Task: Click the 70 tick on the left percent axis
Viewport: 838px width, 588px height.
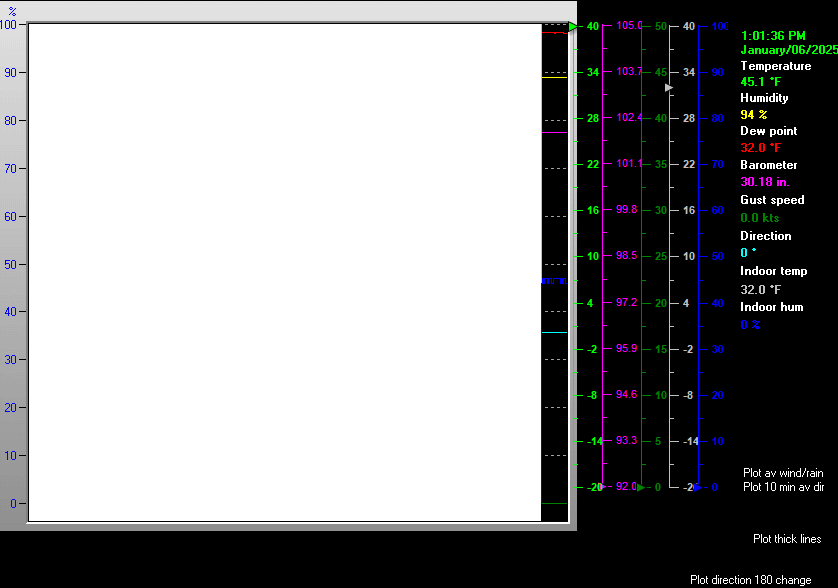Action: 10,169
